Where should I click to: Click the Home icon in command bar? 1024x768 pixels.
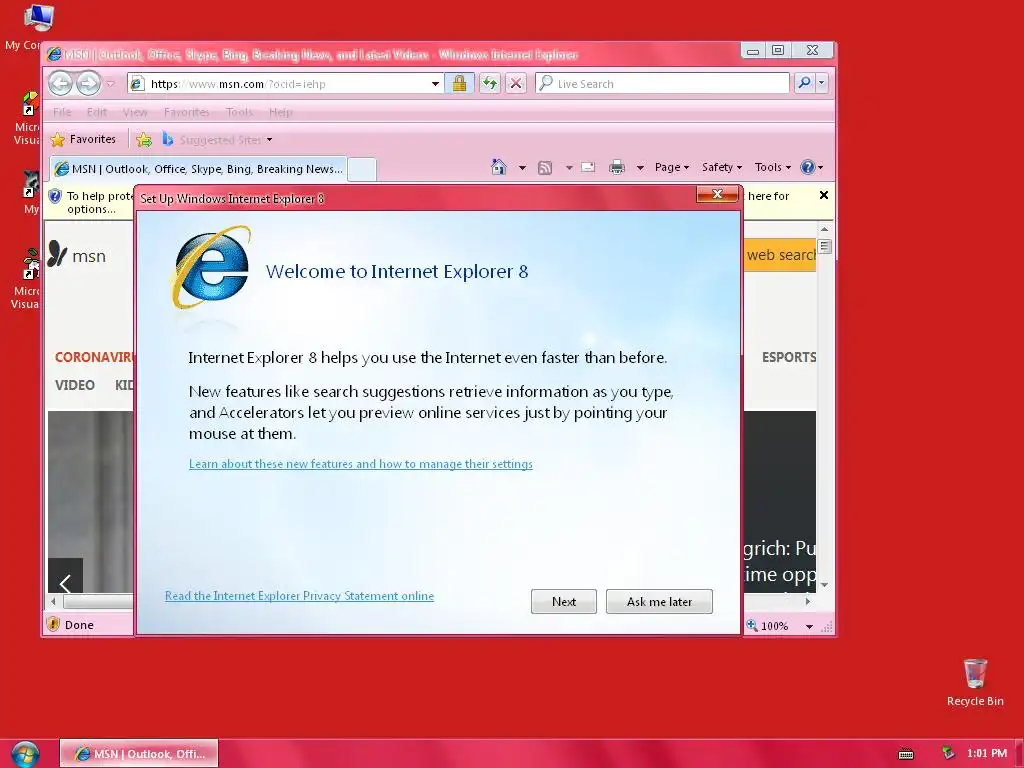(x=499, y=167)
